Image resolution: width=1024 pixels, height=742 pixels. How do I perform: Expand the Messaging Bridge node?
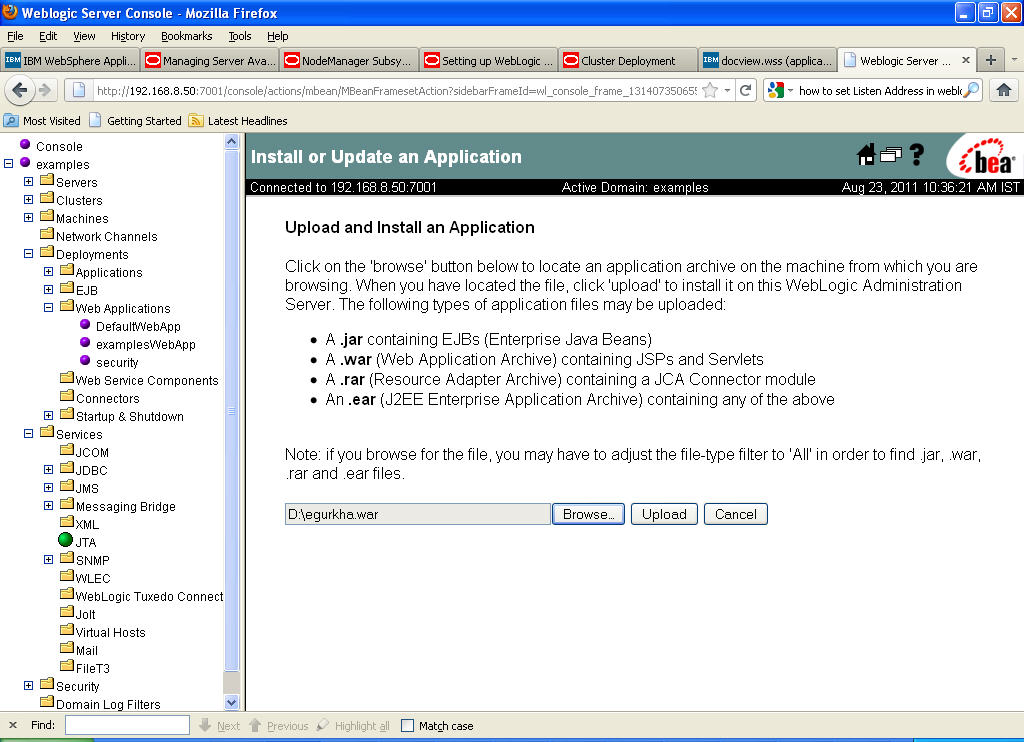48,505
